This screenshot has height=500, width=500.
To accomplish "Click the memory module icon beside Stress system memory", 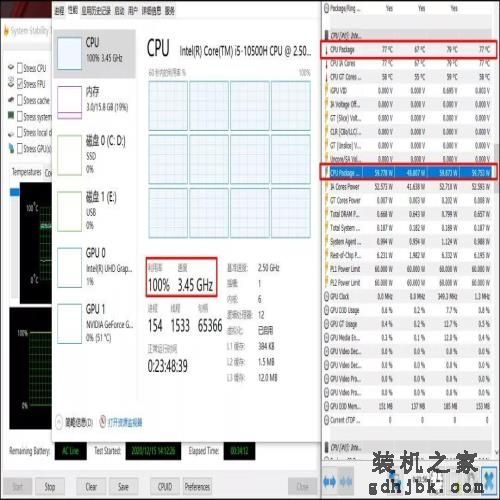I will point(11,115).
